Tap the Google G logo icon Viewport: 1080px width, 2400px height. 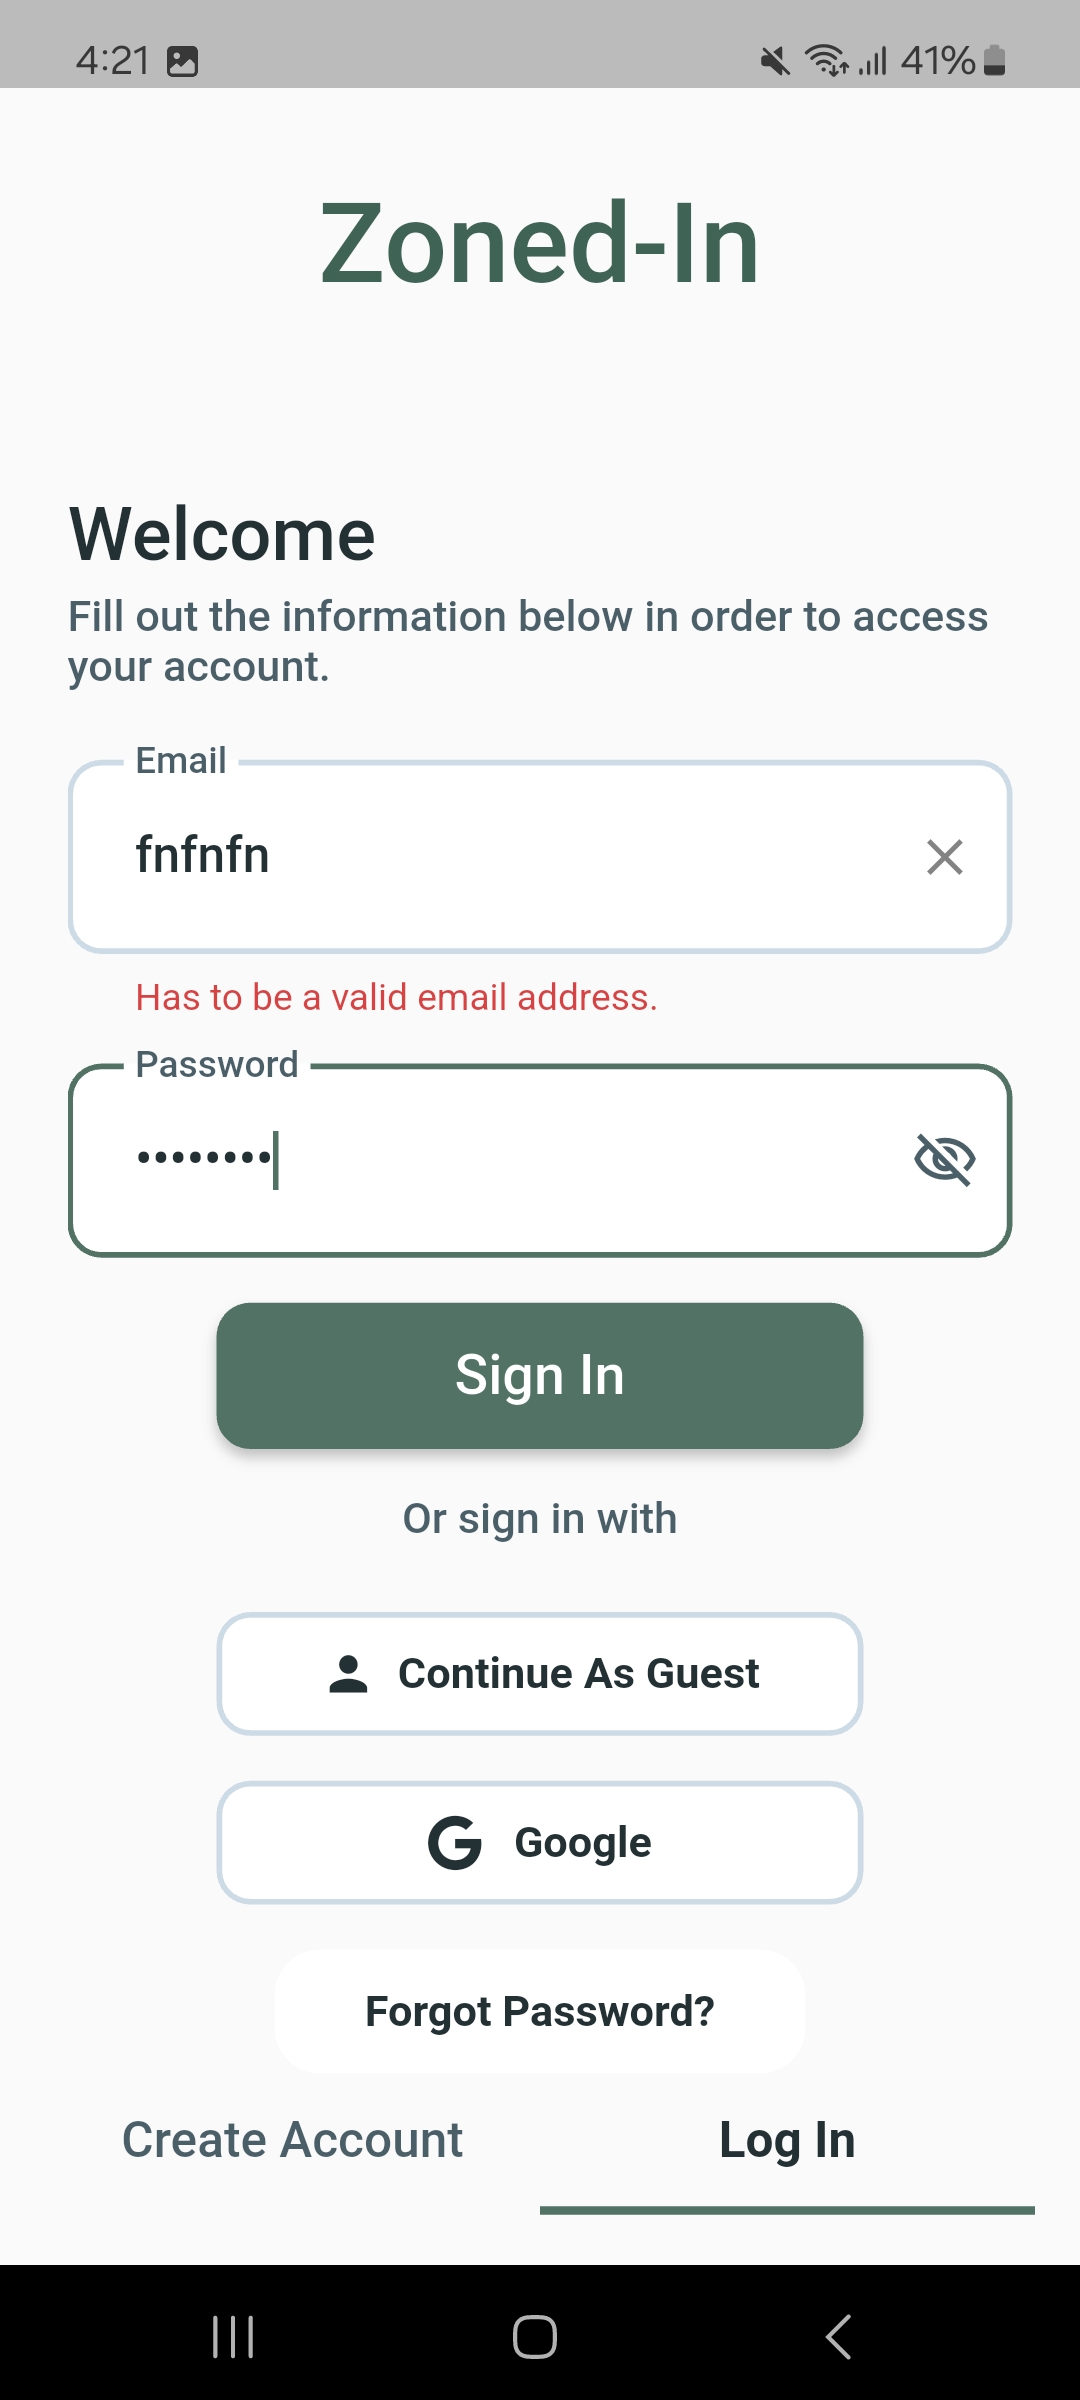pos(455,1843)
